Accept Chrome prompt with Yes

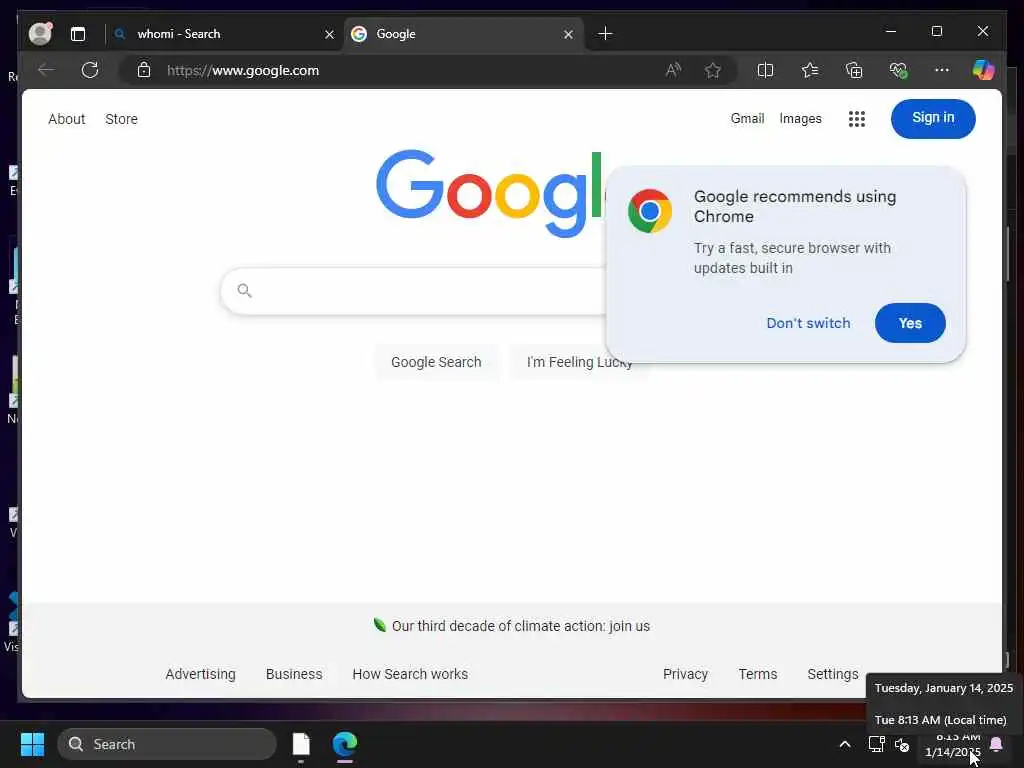[910, 323]
